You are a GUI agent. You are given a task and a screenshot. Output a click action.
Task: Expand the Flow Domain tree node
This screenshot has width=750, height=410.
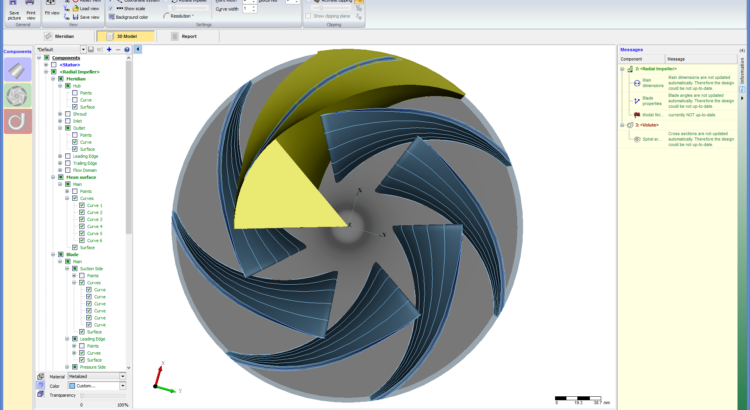(60, 170)
